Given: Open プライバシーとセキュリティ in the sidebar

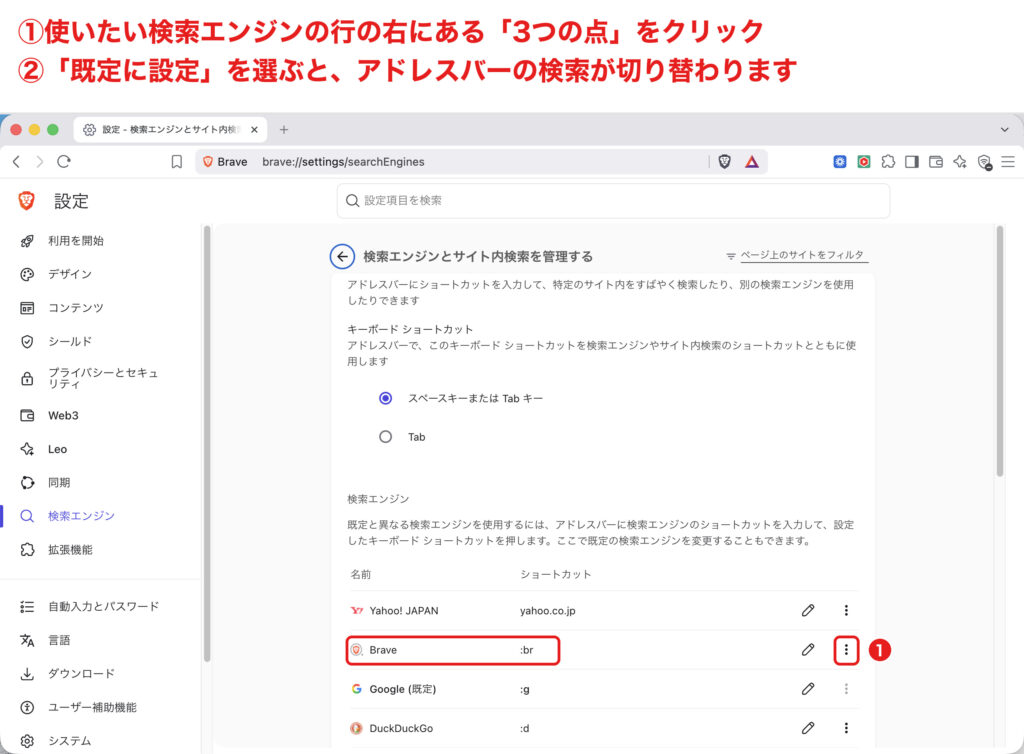Looking at the screenshot, I should 103,378.
